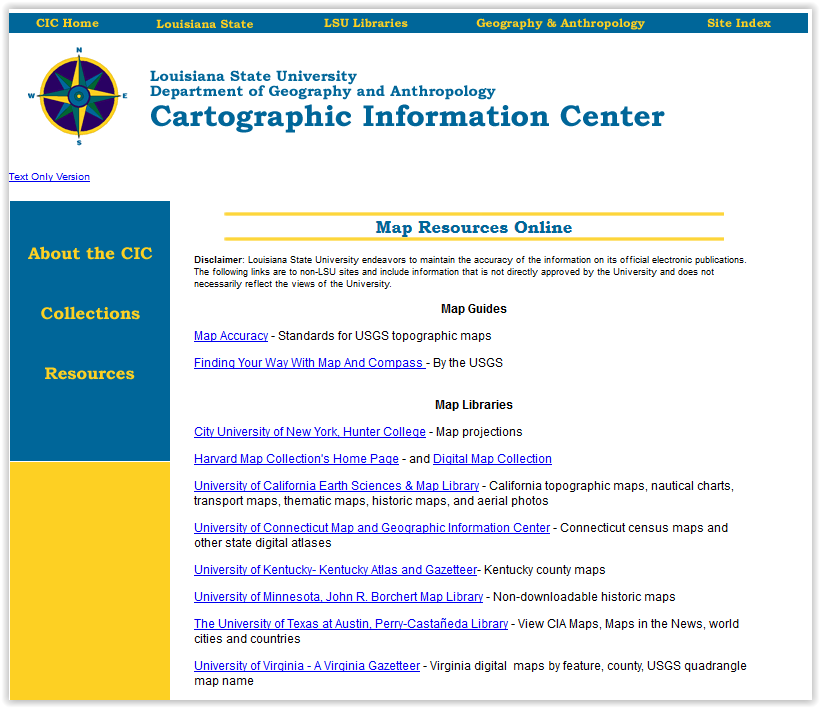Screen dimensions: 820x708
Task: Click the Map Guides section heading
Action: click(474, 309)
